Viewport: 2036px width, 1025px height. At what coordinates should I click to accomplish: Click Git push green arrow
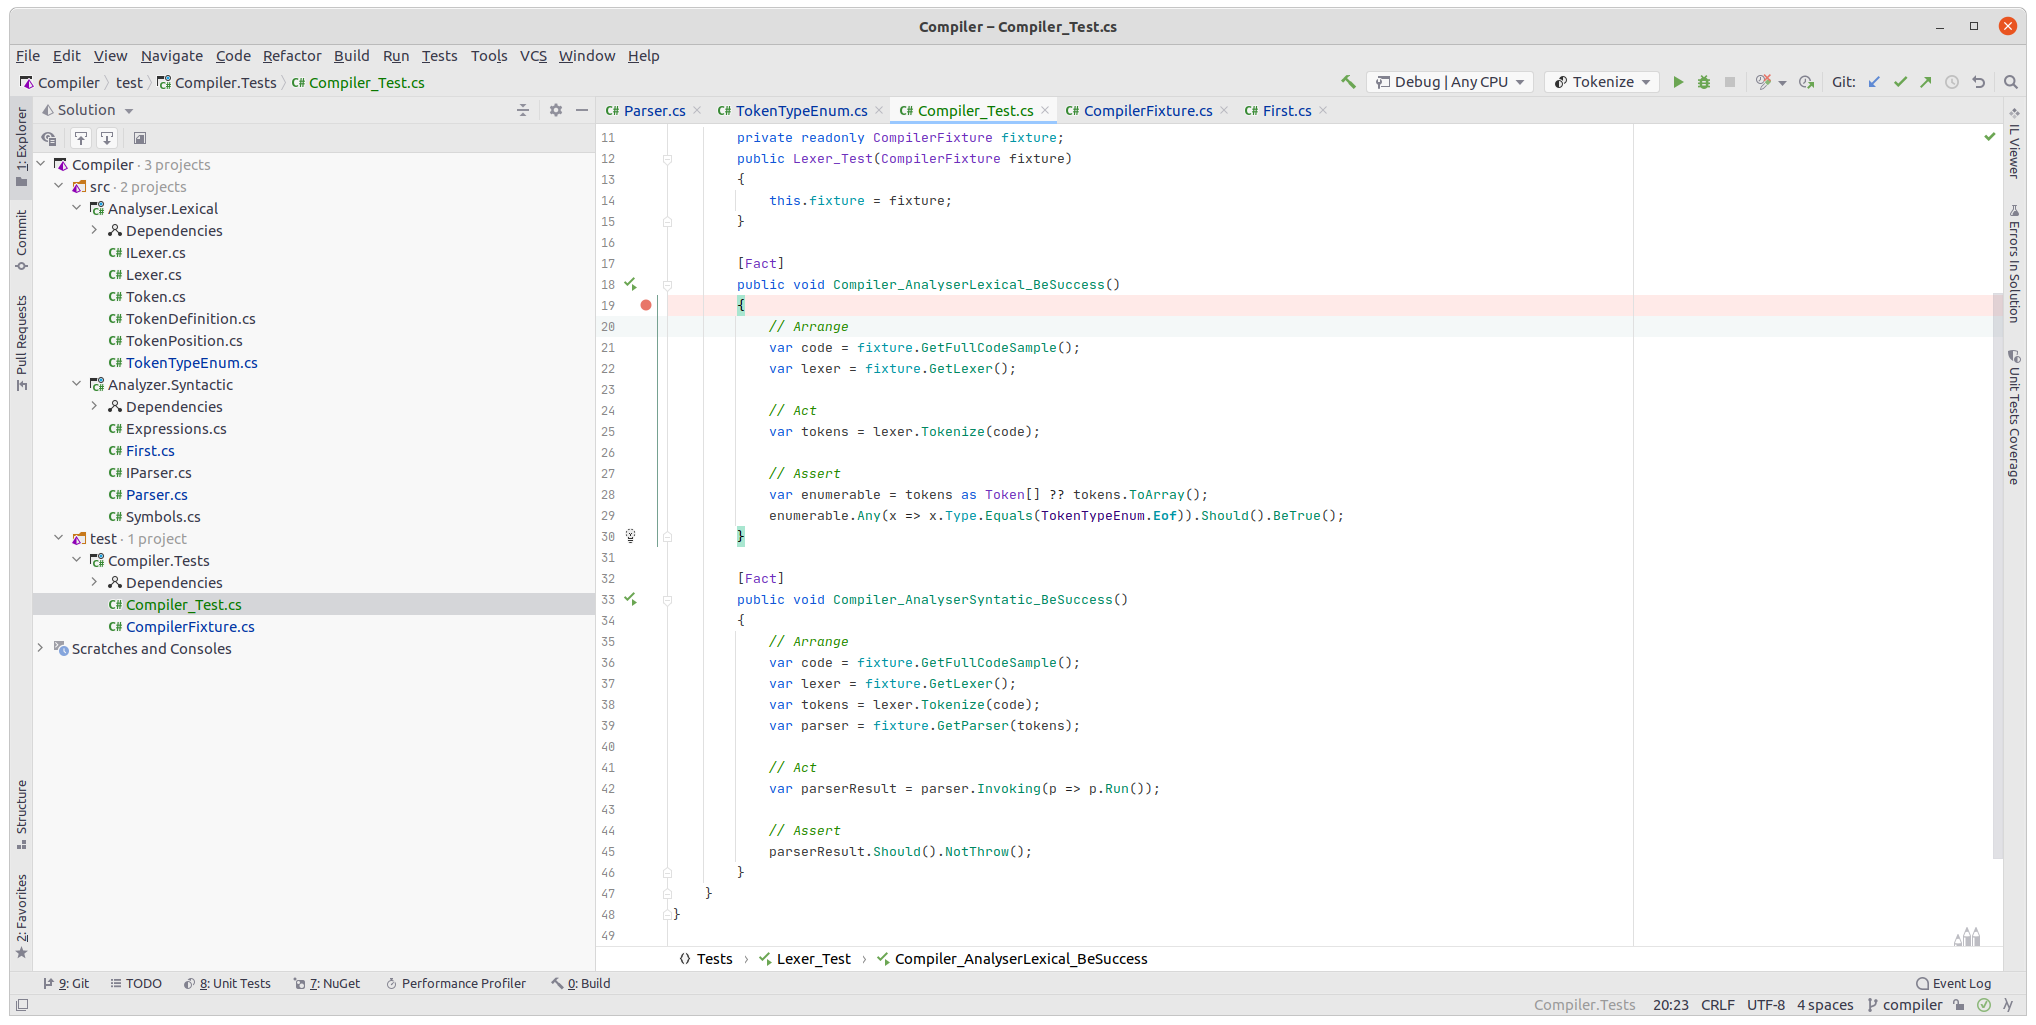1926,82
